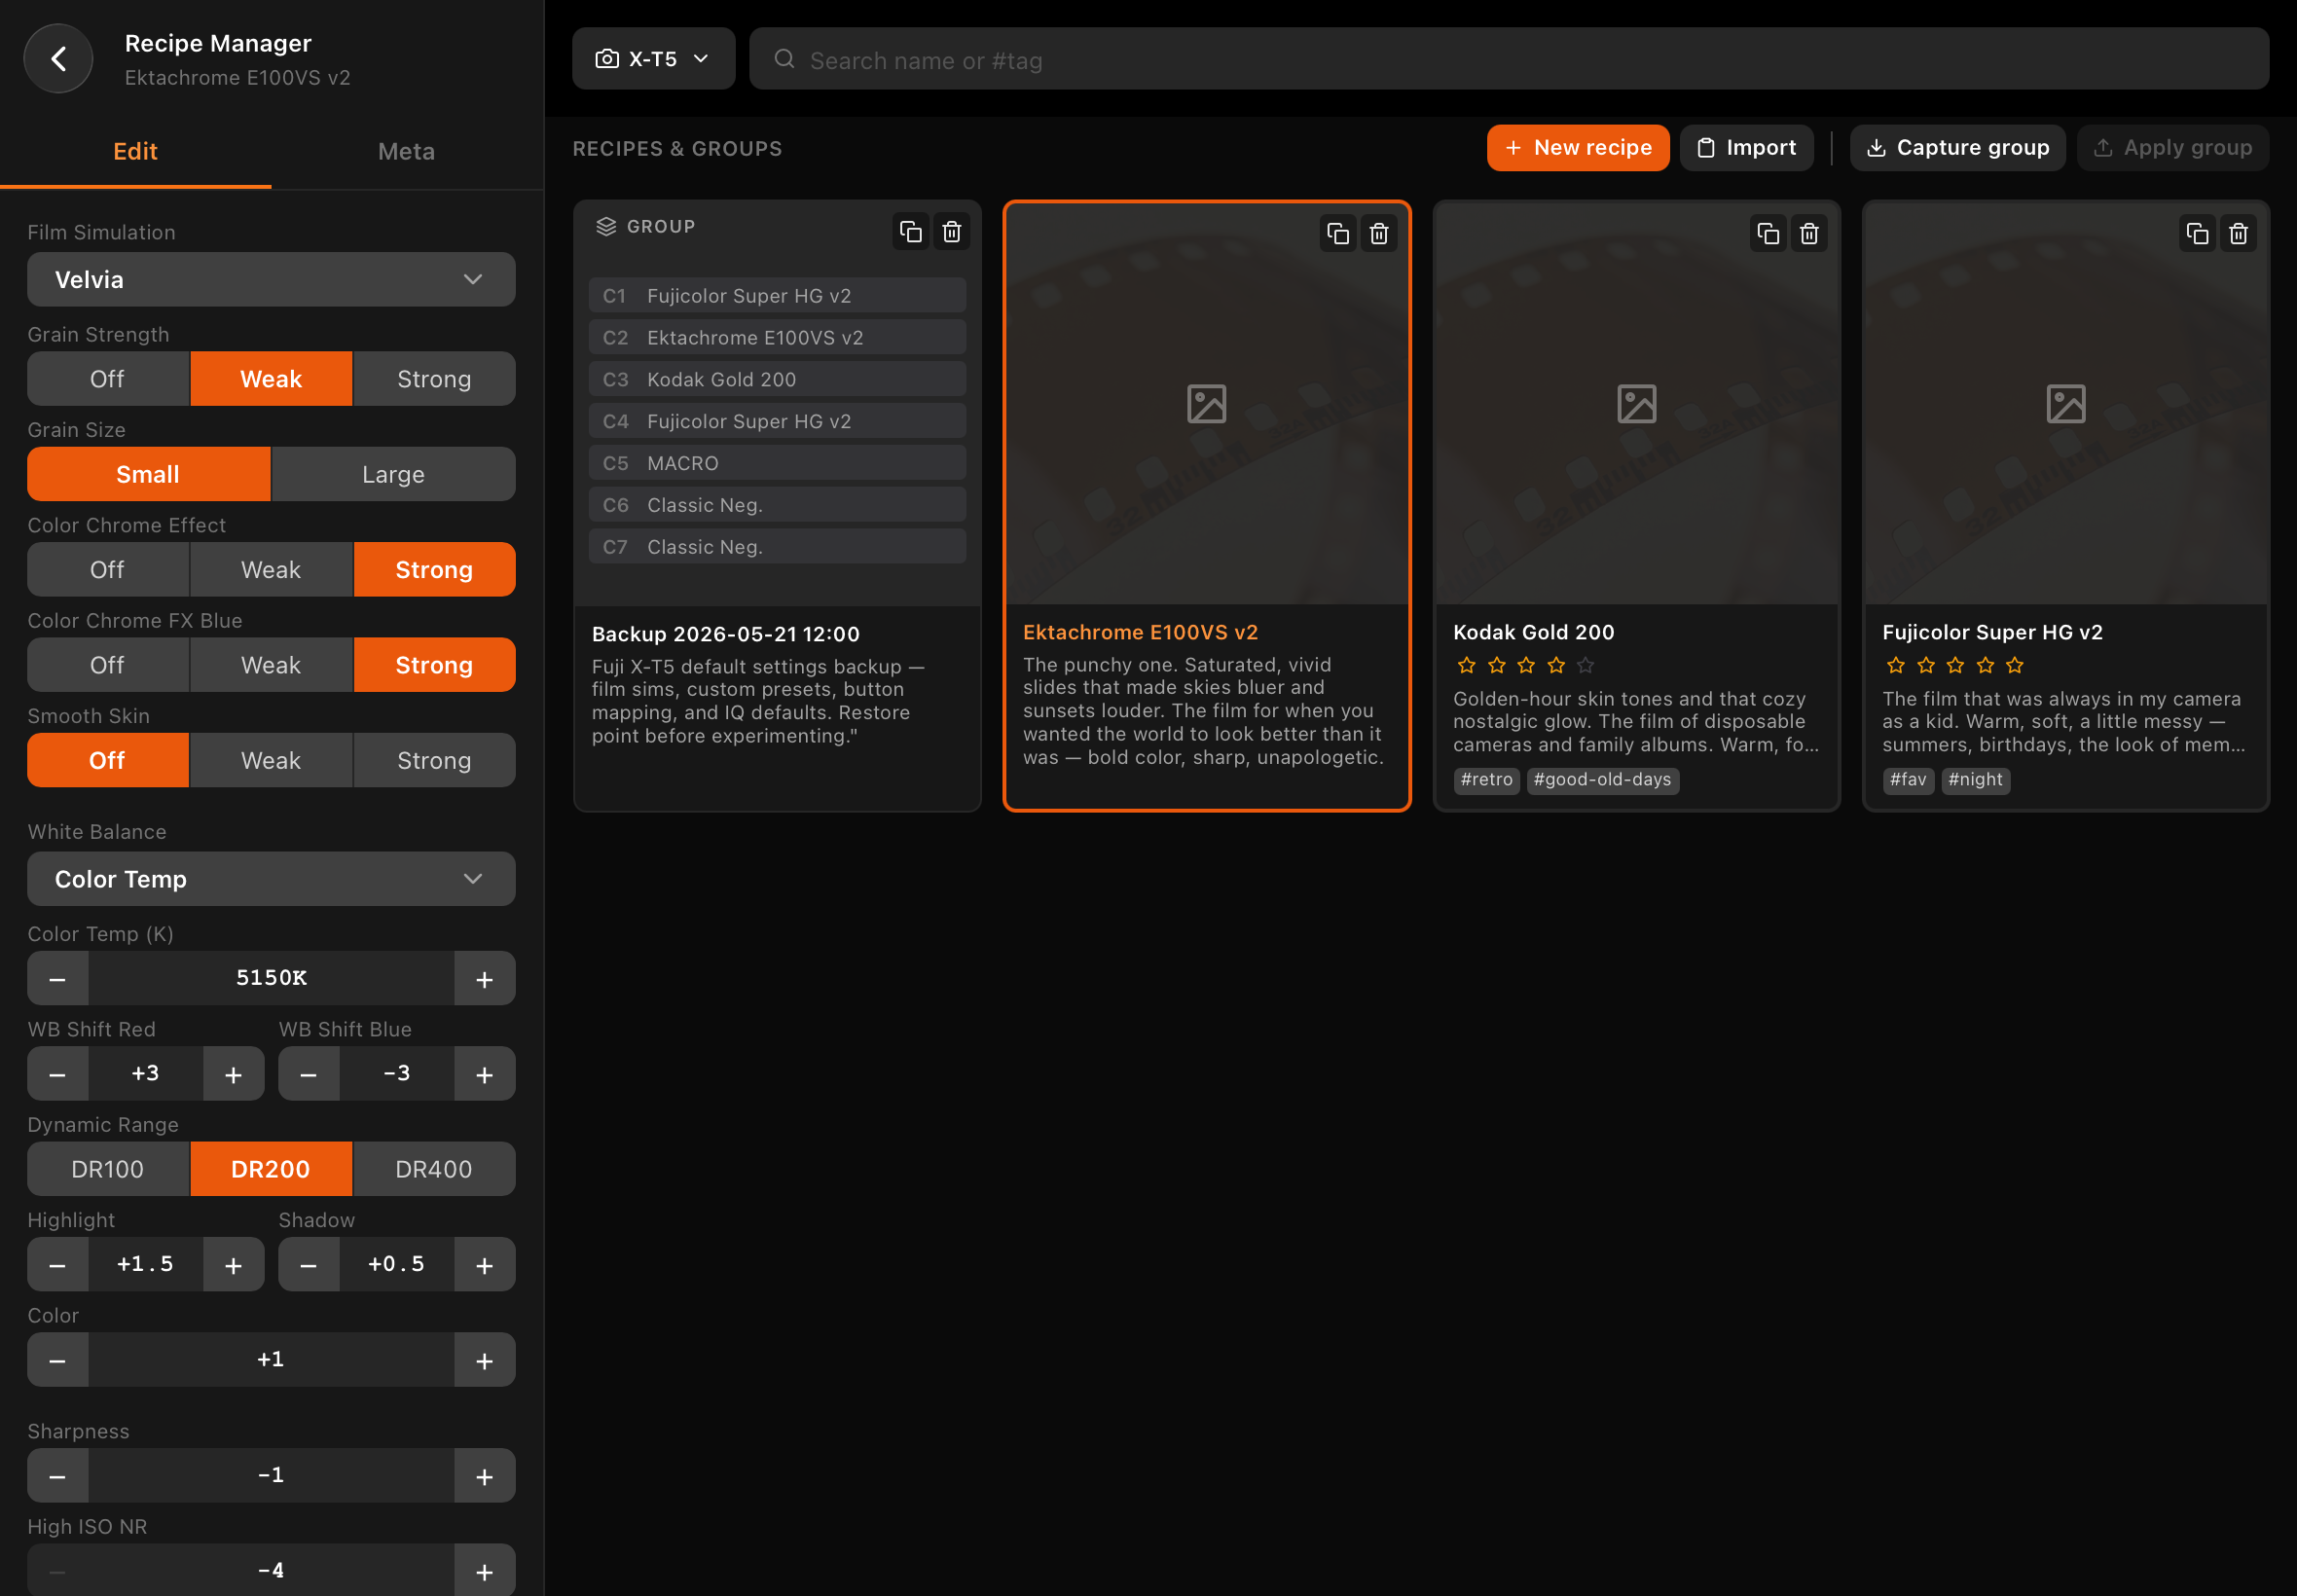Duplicate the Fujicolor Super HG v2 card
The height and width of the screenshot is (1596, 2297).
point(2197,234)
